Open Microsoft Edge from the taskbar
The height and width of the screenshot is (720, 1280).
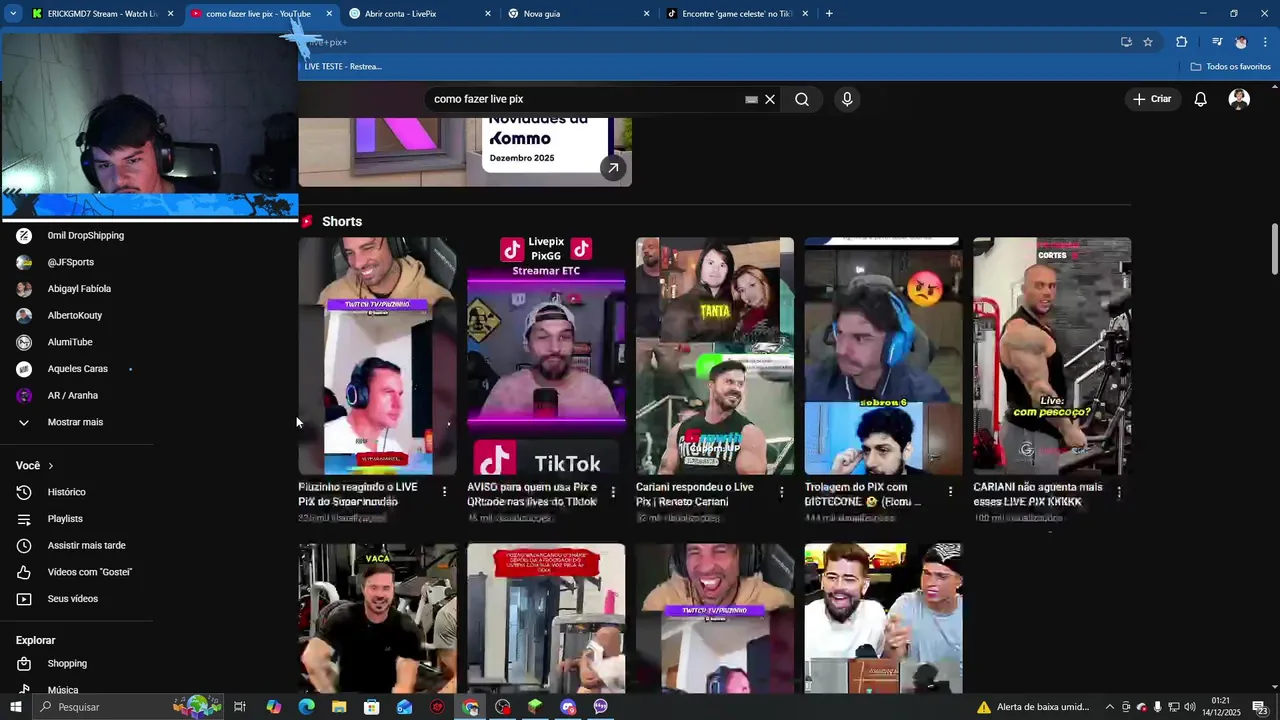(306, 707)
